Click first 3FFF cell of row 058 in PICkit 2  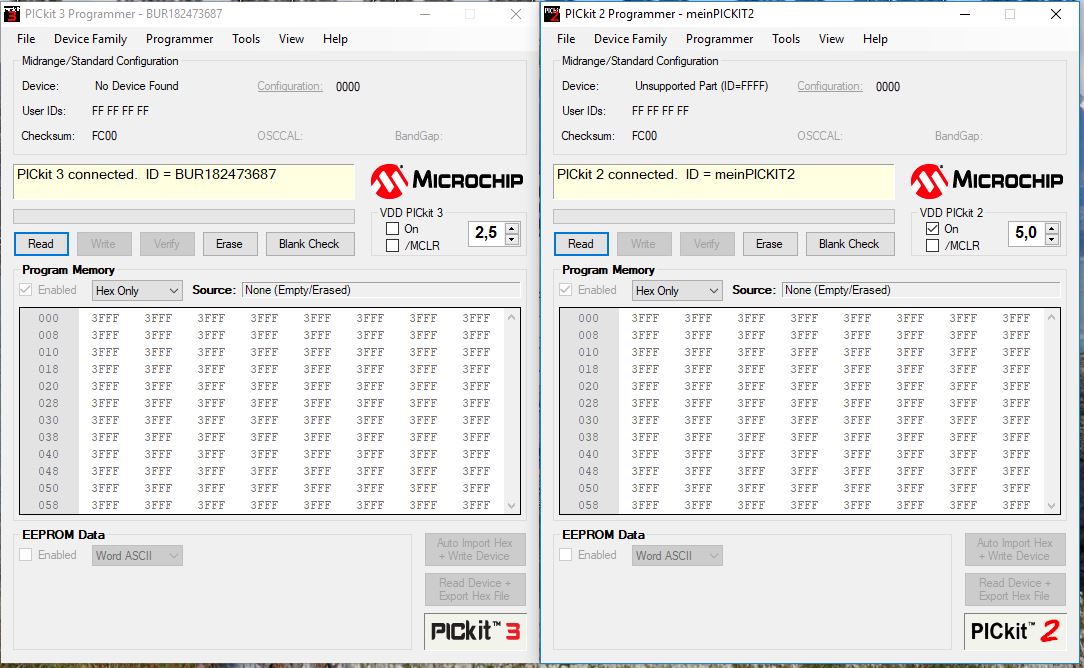click(645, 505)
